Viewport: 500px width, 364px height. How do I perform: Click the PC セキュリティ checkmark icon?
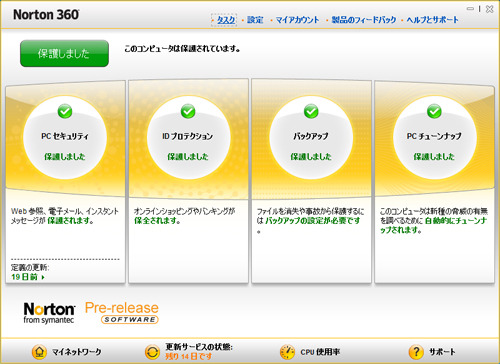click(65, 111)
